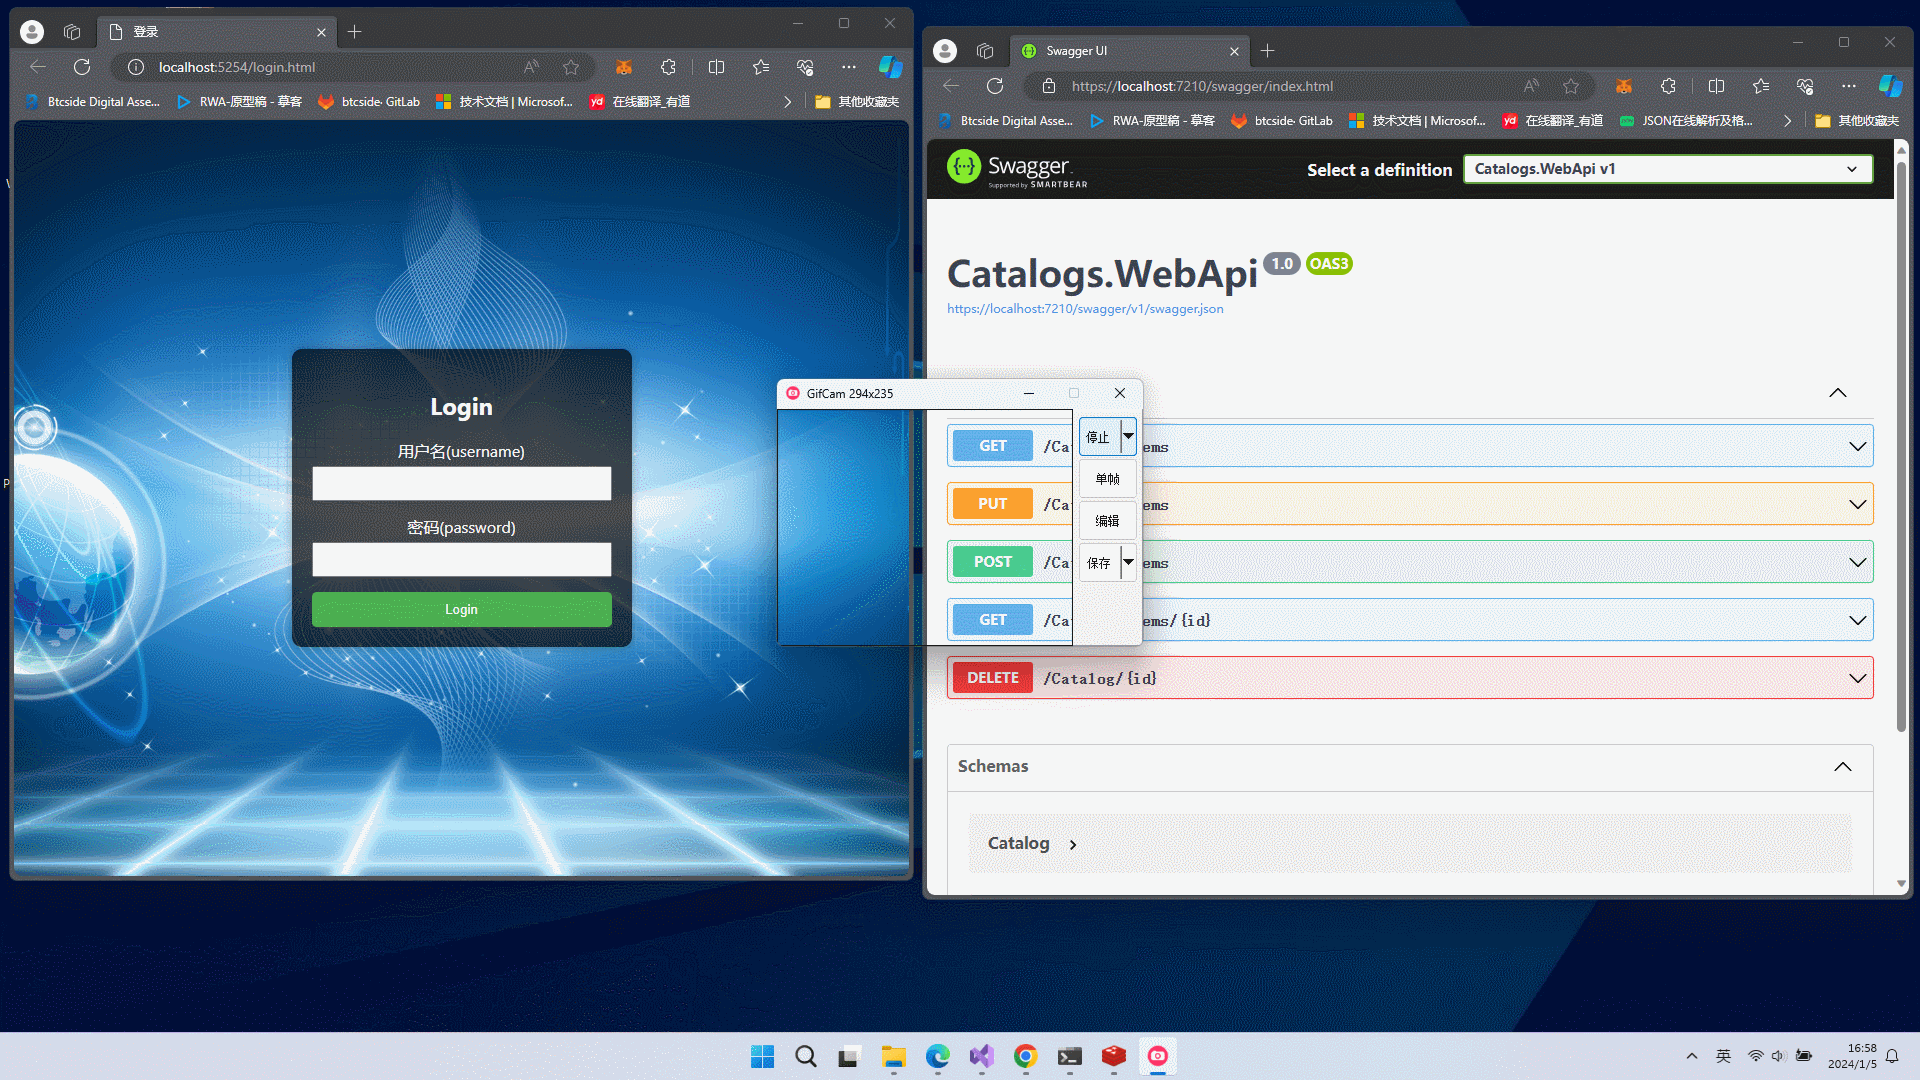1920x1080 pixels.
Task: Toggle split screen view in Edge
Action: (x=1716, y=86)
